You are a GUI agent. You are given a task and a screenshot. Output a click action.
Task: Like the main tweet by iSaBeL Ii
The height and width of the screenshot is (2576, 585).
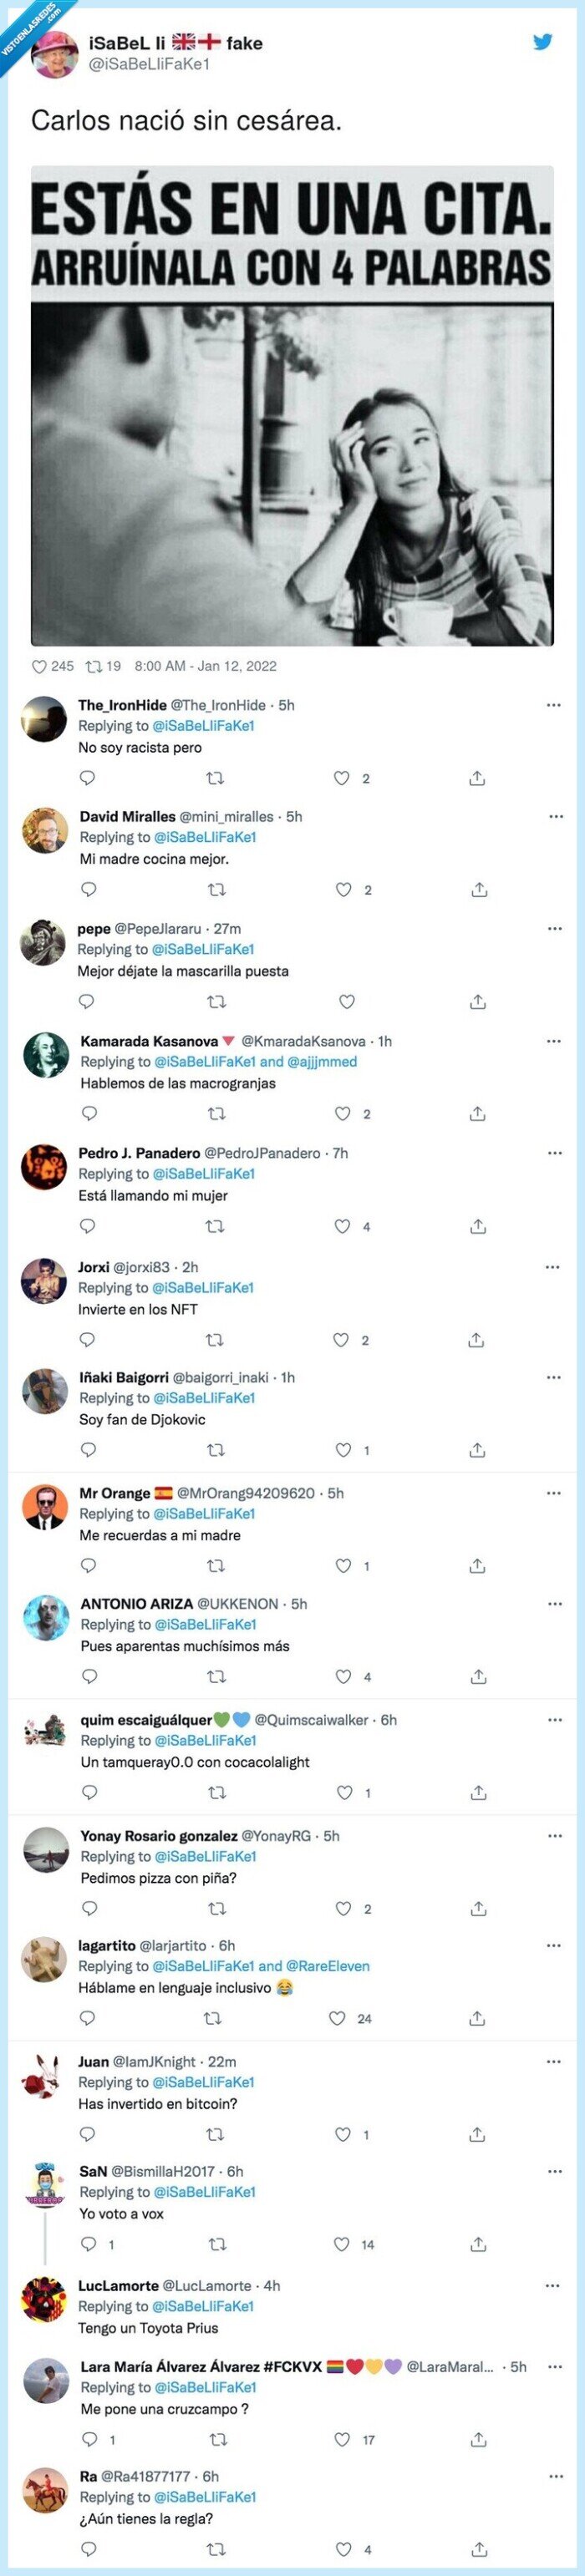click(x=40, y=666)
